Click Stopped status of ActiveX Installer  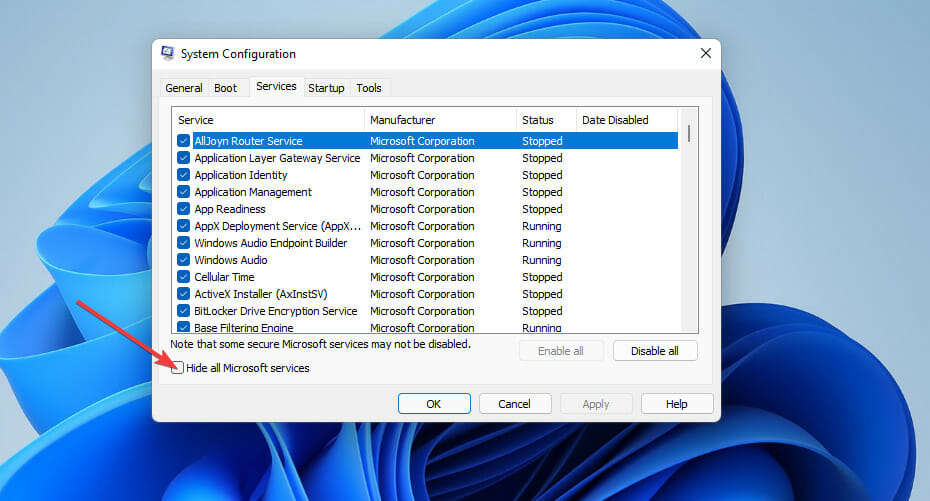point(542,294)
